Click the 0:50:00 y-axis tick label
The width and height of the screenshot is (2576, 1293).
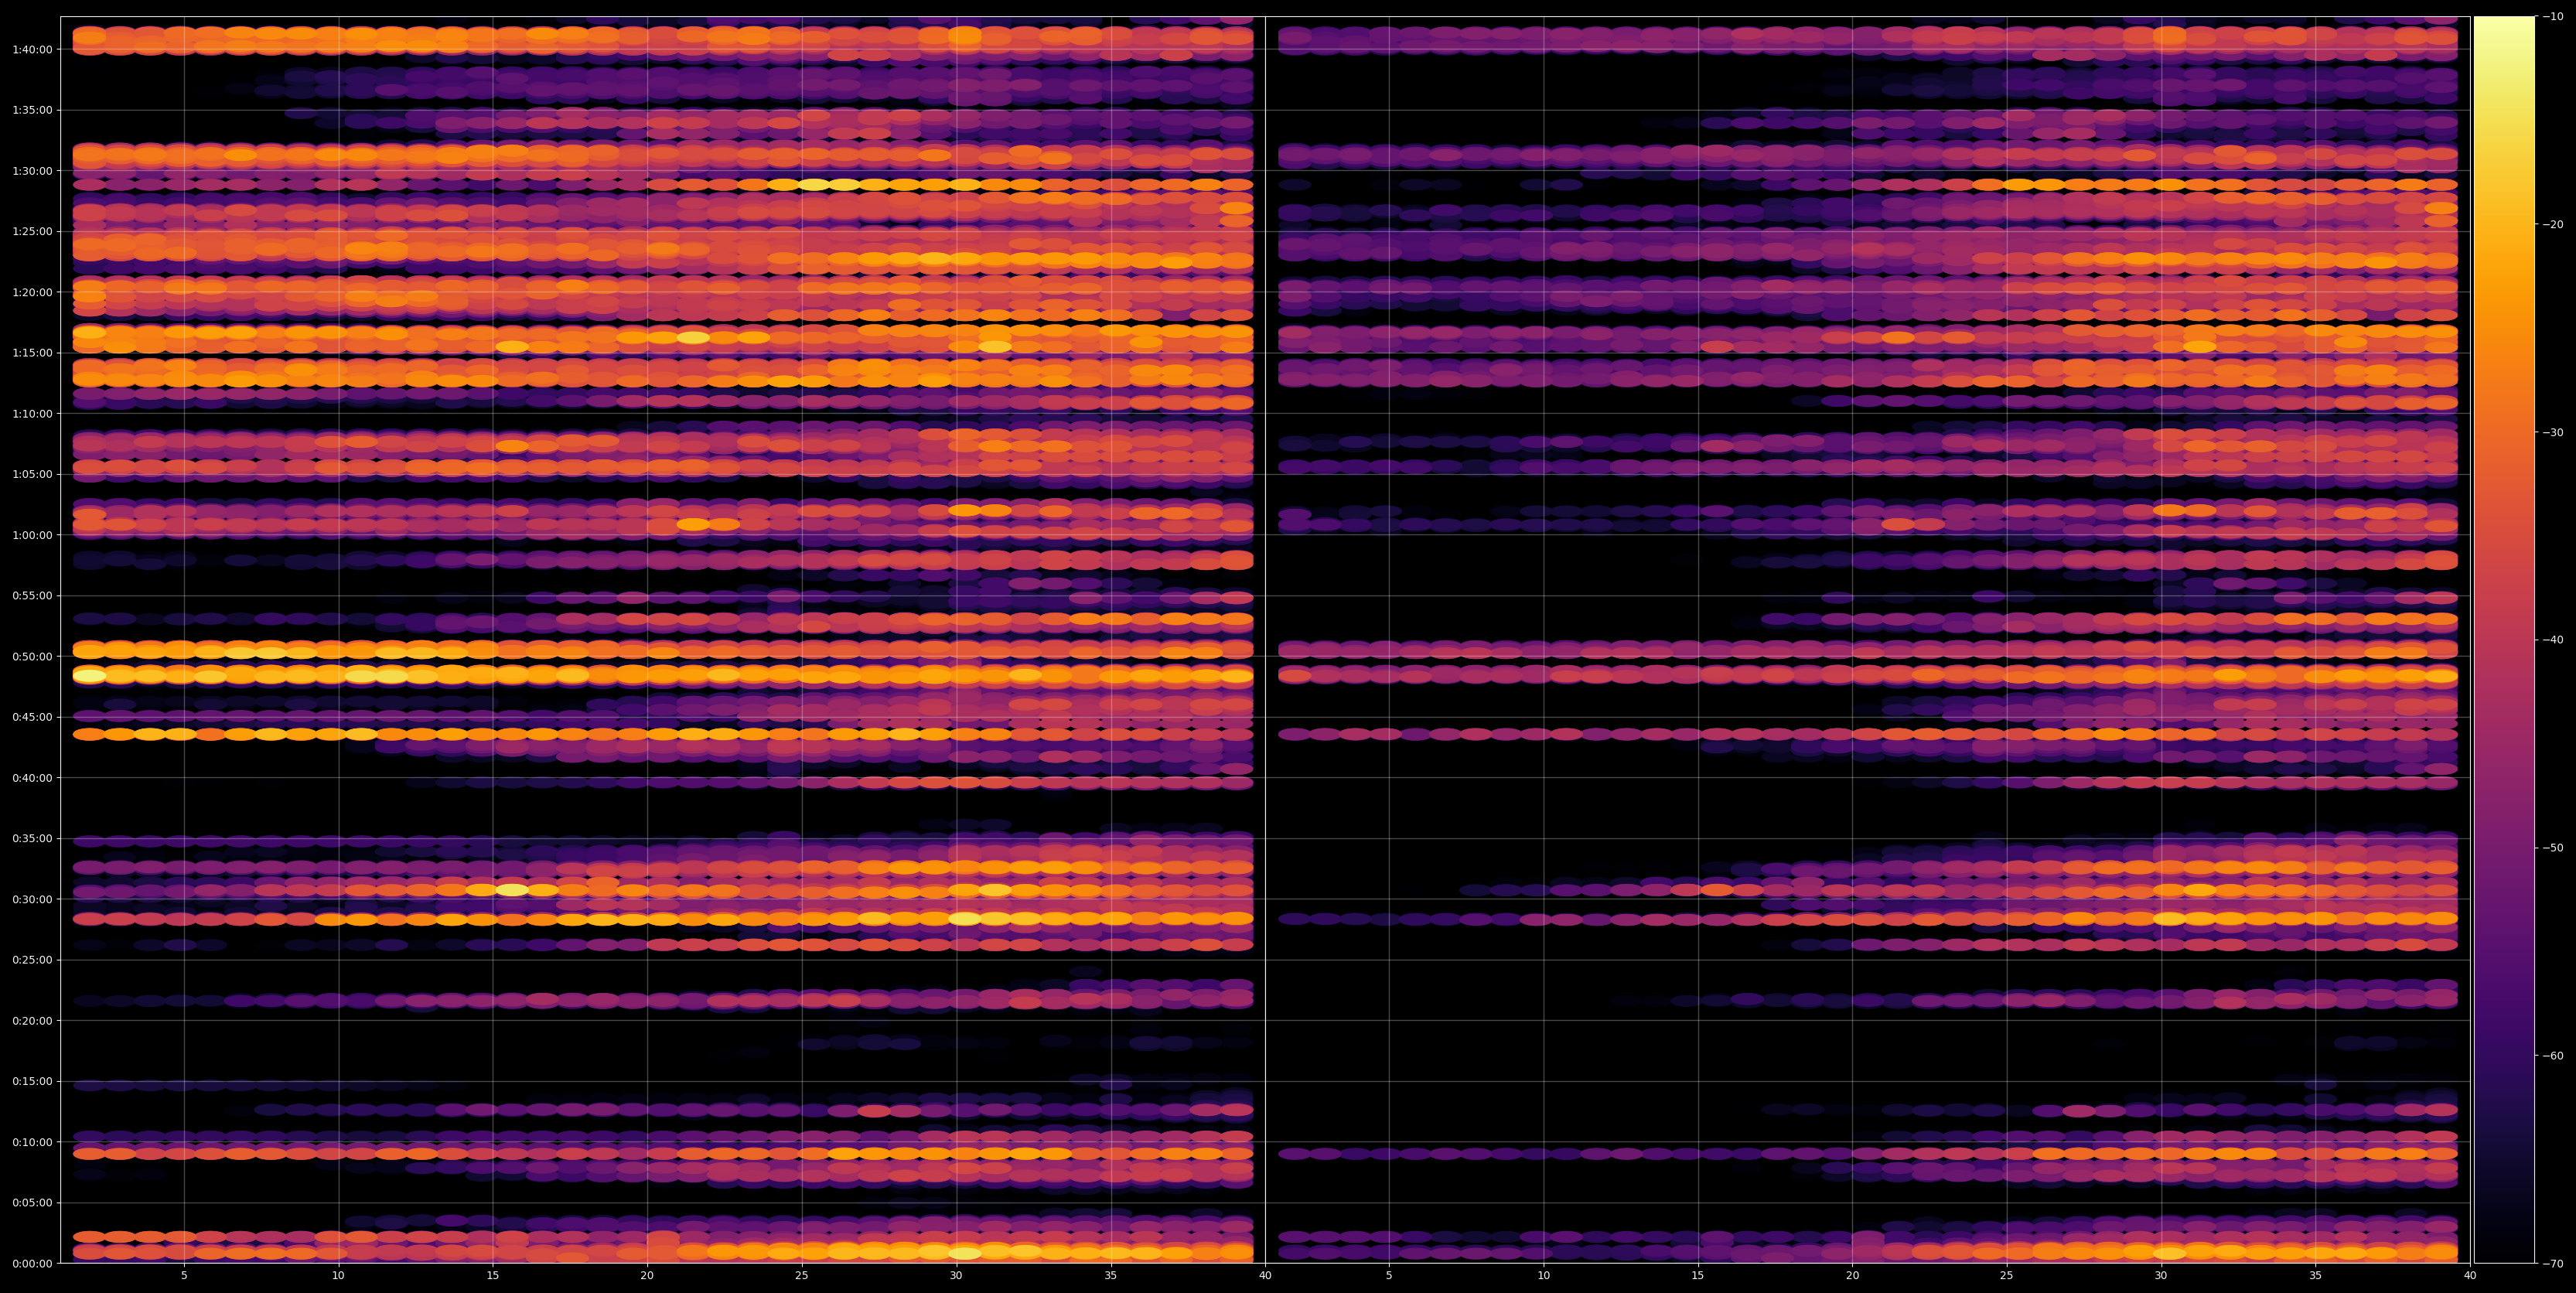click(x=33, y=657)
